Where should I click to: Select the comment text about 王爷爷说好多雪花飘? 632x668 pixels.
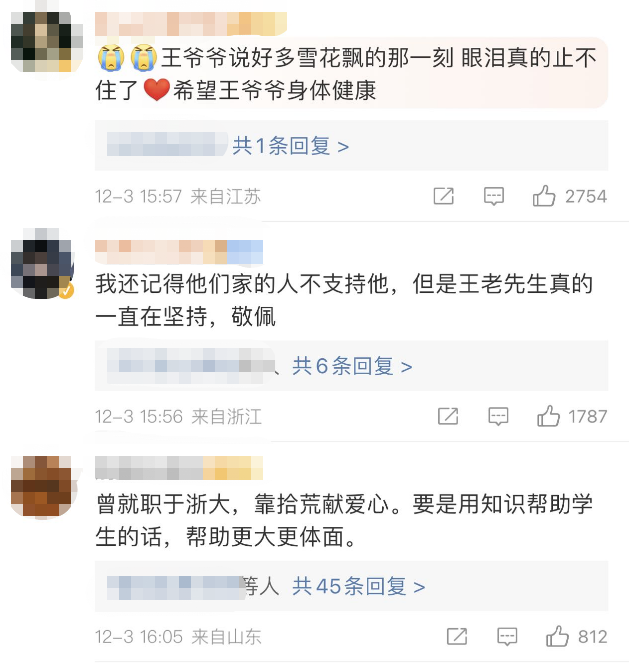coord(346,74)
